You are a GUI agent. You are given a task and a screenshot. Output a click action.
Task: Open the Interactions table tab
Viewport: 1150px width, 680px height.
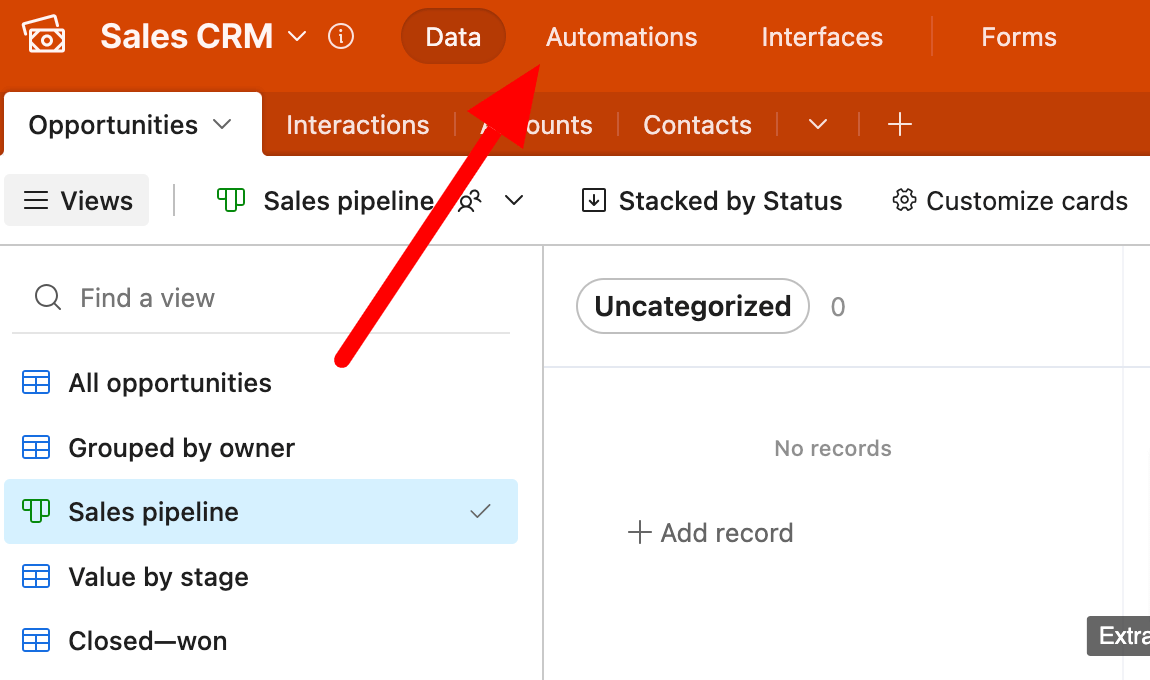pyautogui.click(x=357, y=125)
